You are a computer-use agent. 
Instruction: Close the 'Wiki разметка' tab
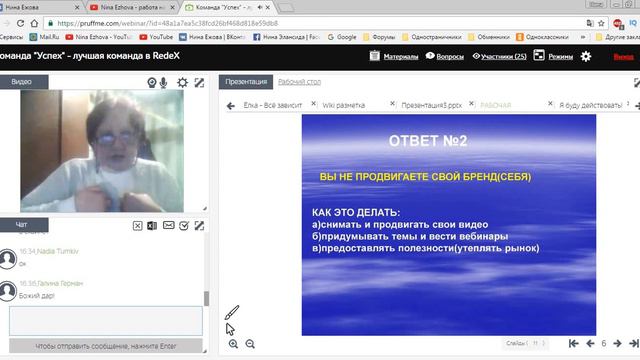tap(392, 104)
